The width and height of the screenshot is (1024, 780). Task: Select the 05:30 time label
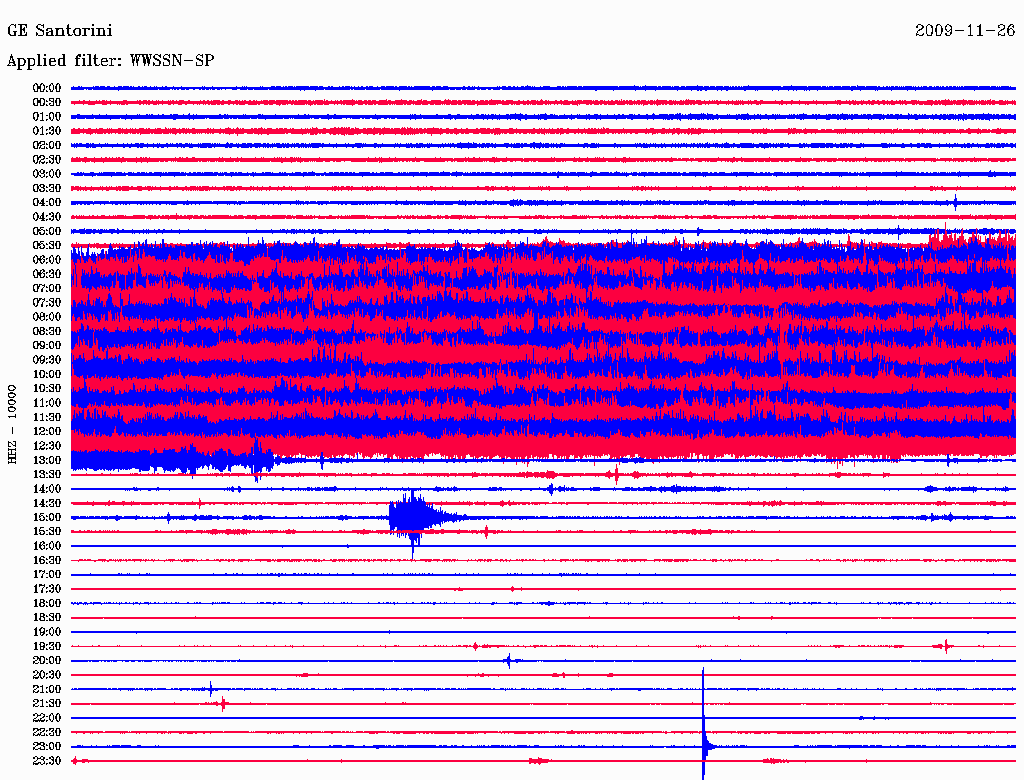click(x=47, y=246)
